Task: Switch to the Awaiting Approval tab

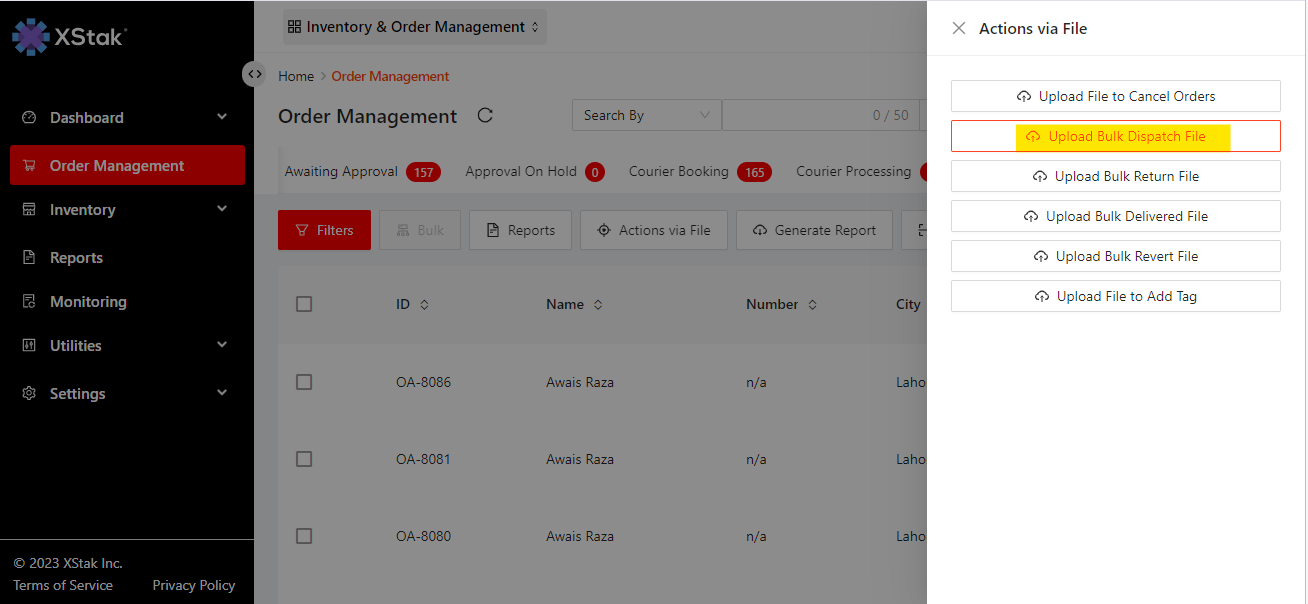Action: 342,172
